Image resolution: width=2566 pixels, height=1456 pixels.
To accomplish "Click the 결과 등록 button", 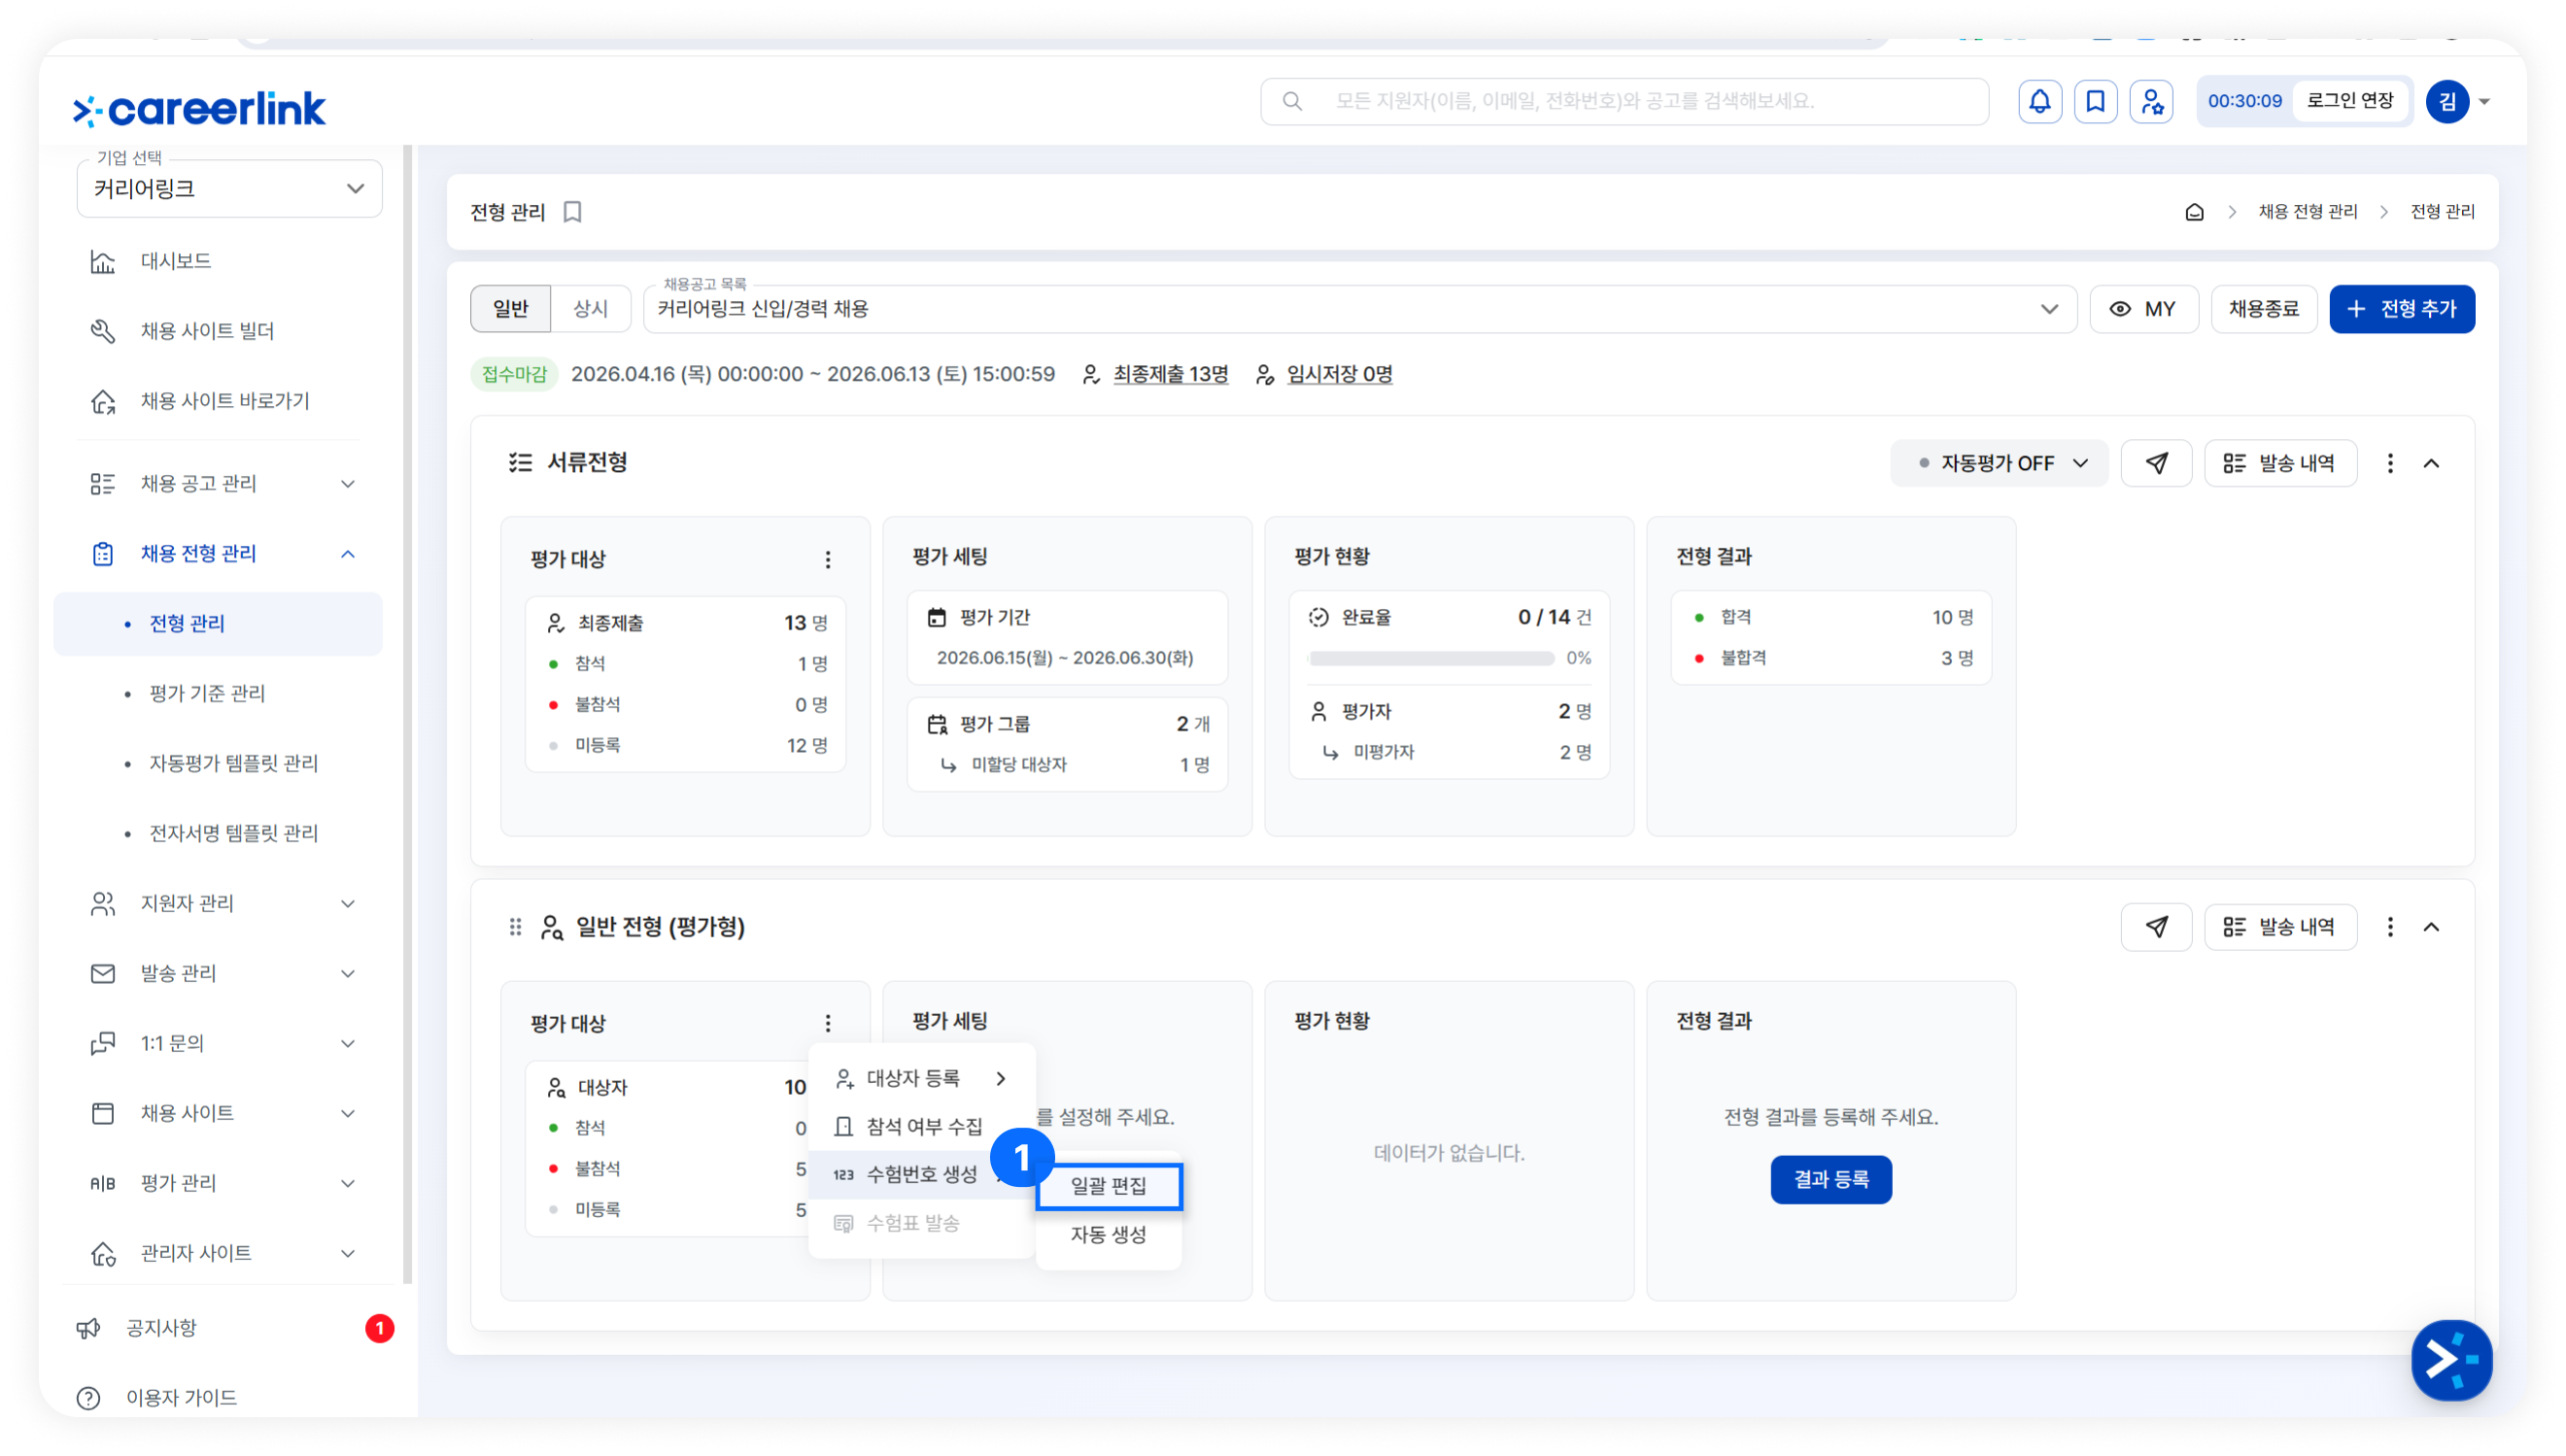I will tap(1831, 1180).
